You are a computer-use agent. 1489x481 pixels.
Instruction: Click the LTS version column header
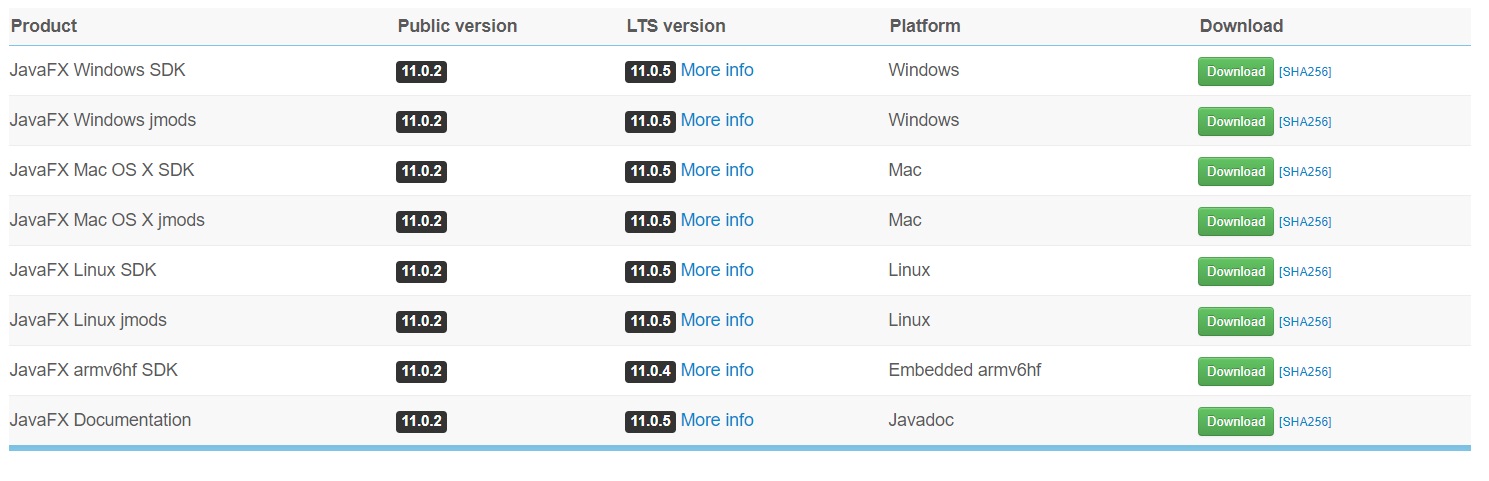click(x=676, y=26)
